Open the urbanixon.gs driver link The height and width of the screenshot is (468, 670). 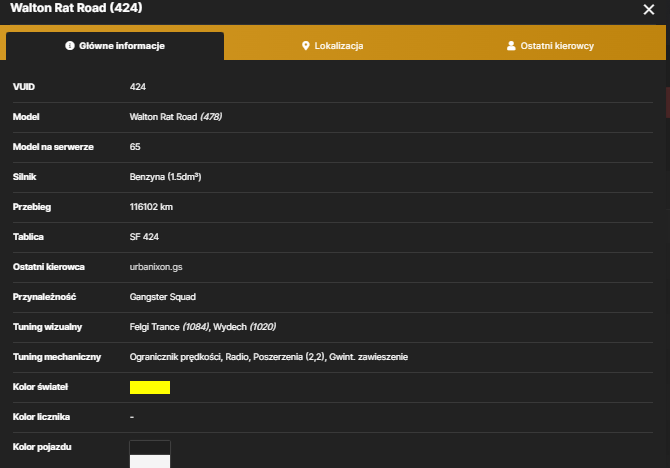[x=156, y=267]
